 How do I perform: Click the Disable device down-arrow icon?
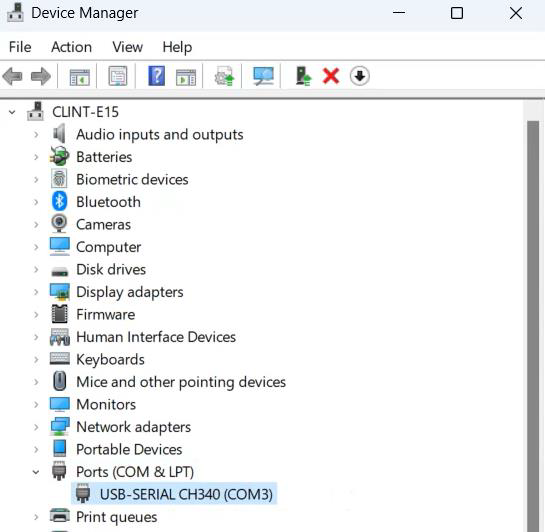[x=360, y=76]
